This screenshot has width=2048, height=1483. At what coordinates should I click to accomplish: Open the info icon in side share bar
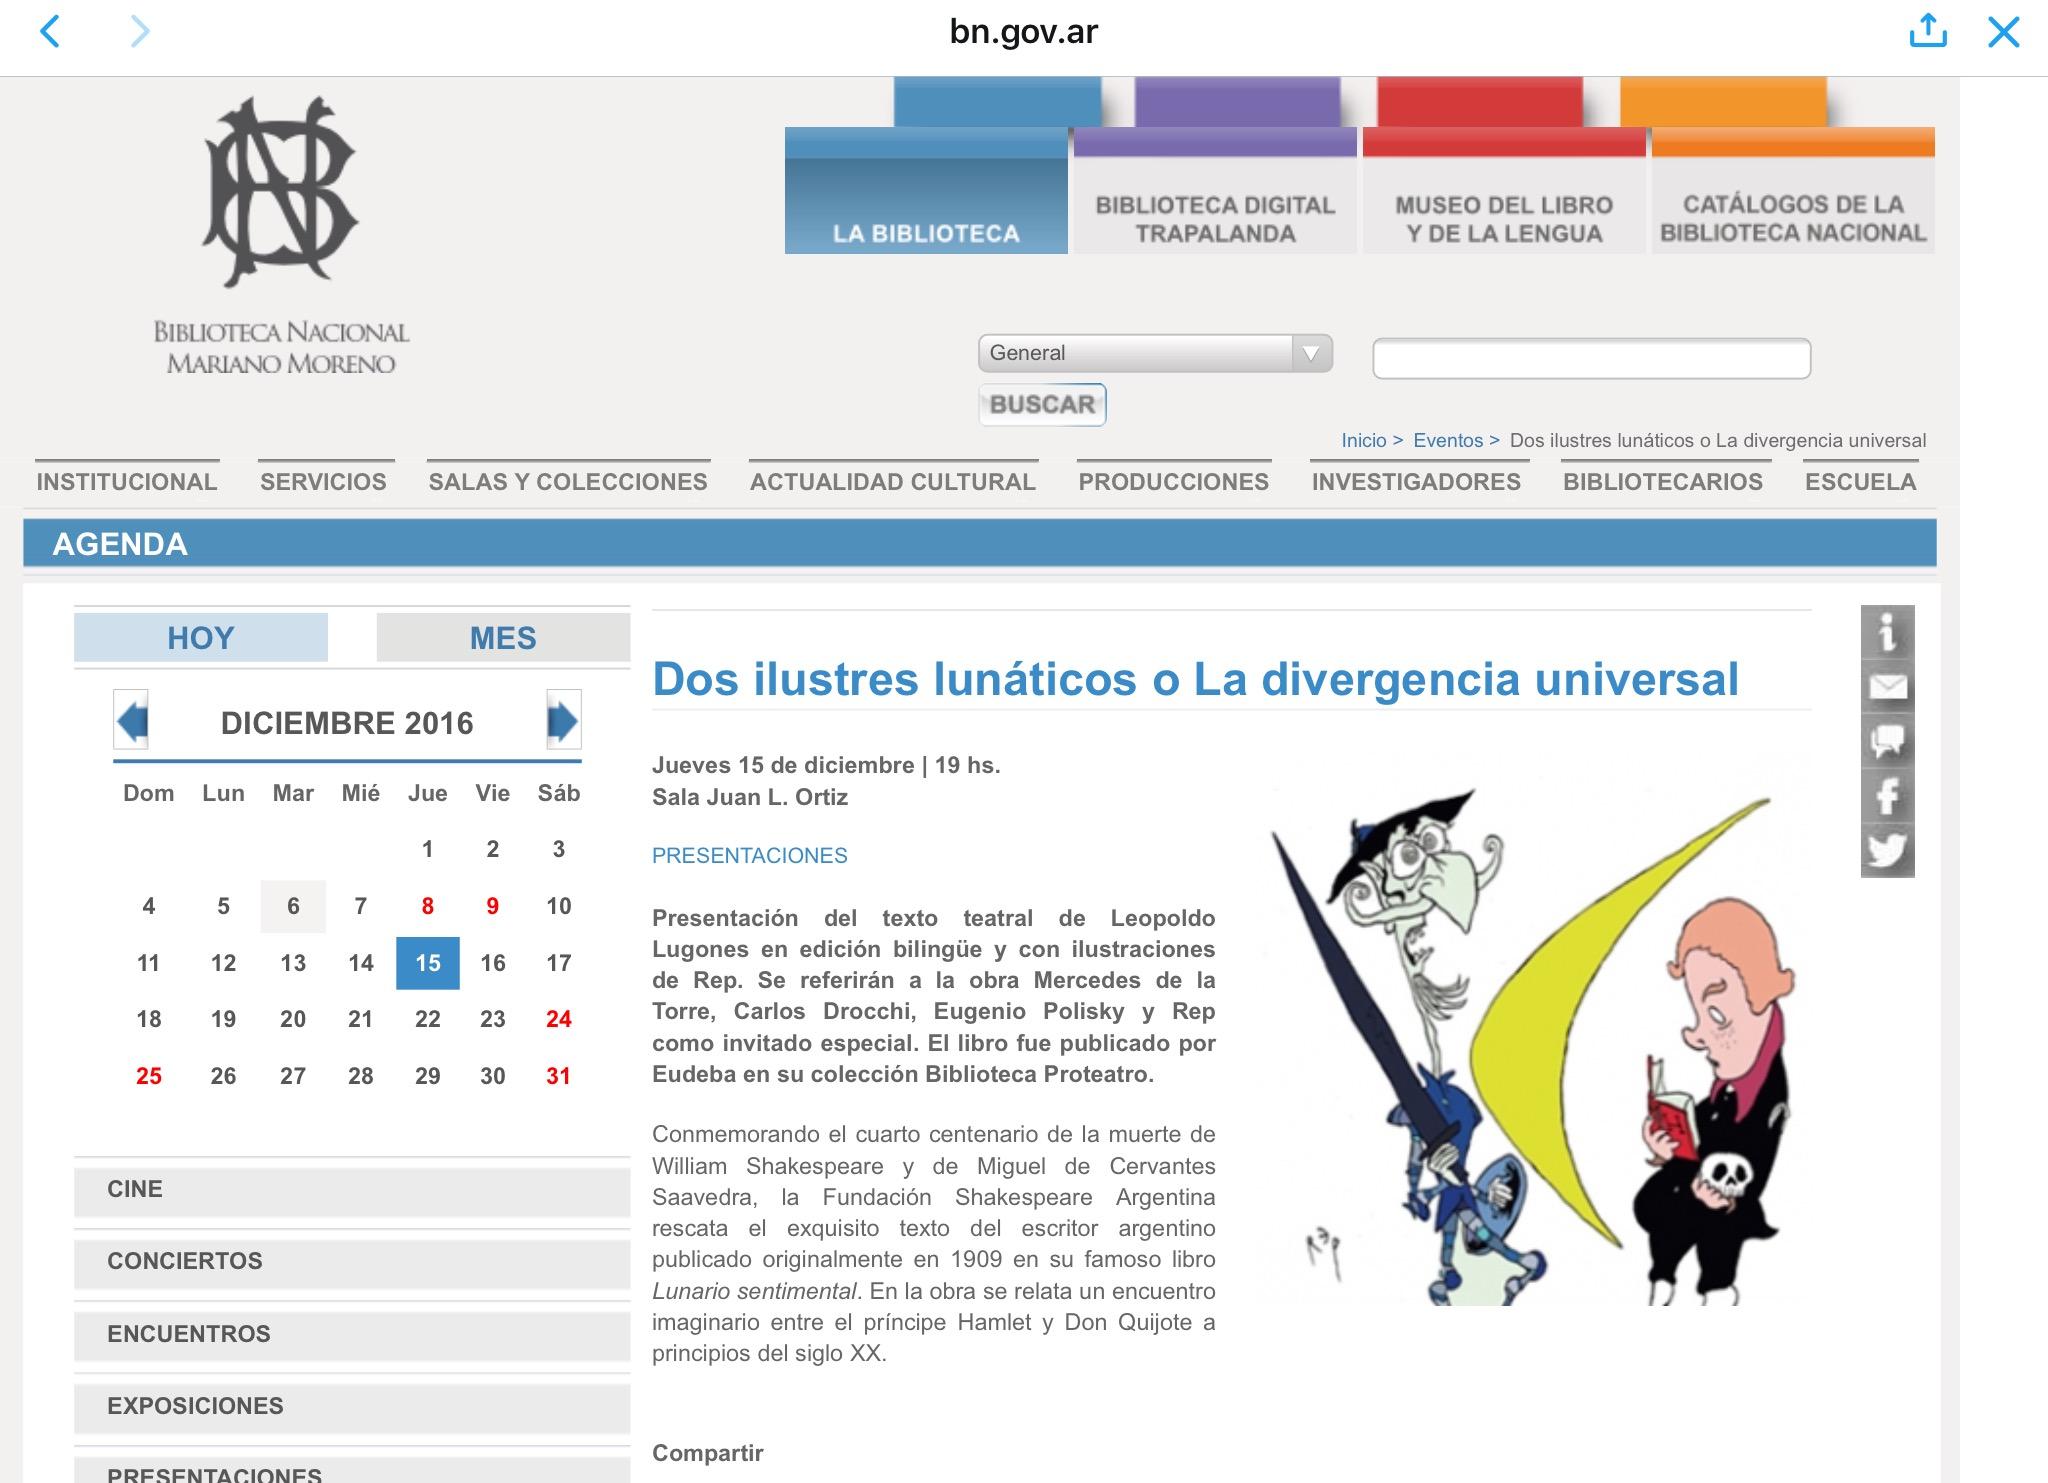[1887, 632]
